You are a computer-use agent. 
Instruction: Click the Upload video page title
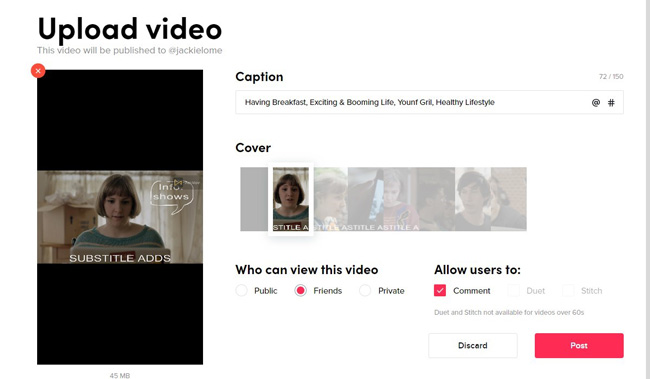click(x=130, y=29)
